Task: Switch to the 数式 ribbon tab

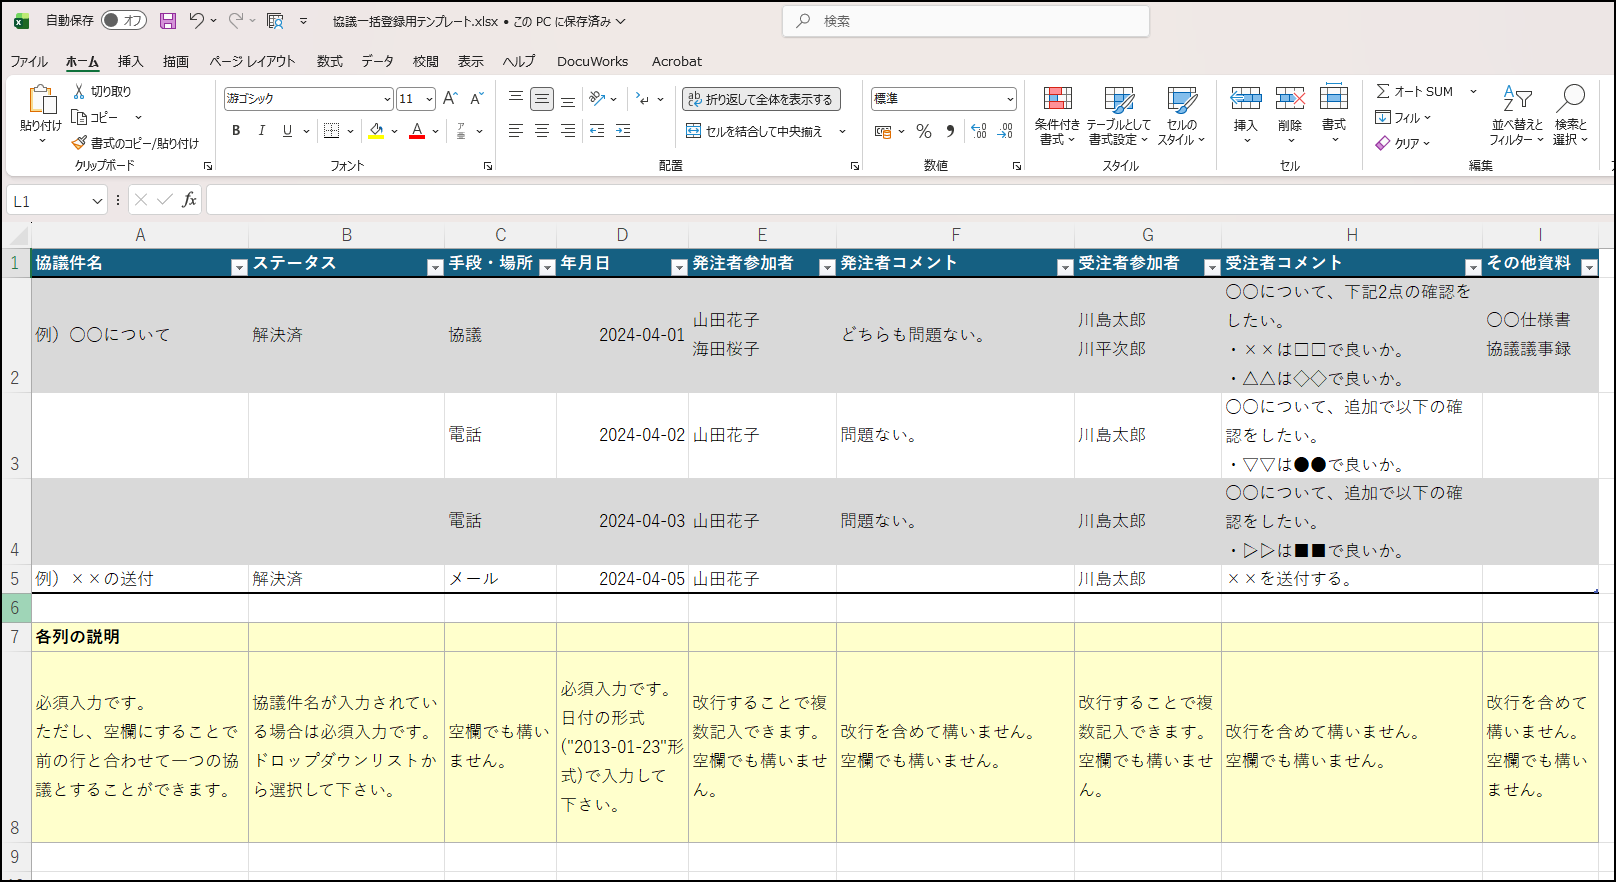Action: coord(330,61)
